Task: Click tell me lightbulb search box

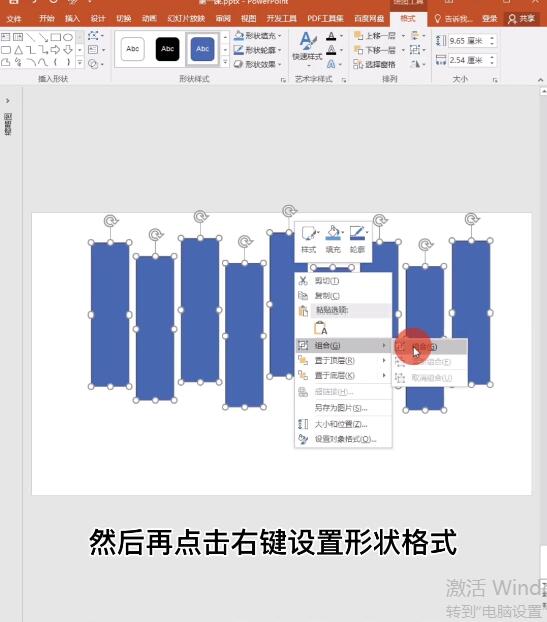Action: coord(453,19)
